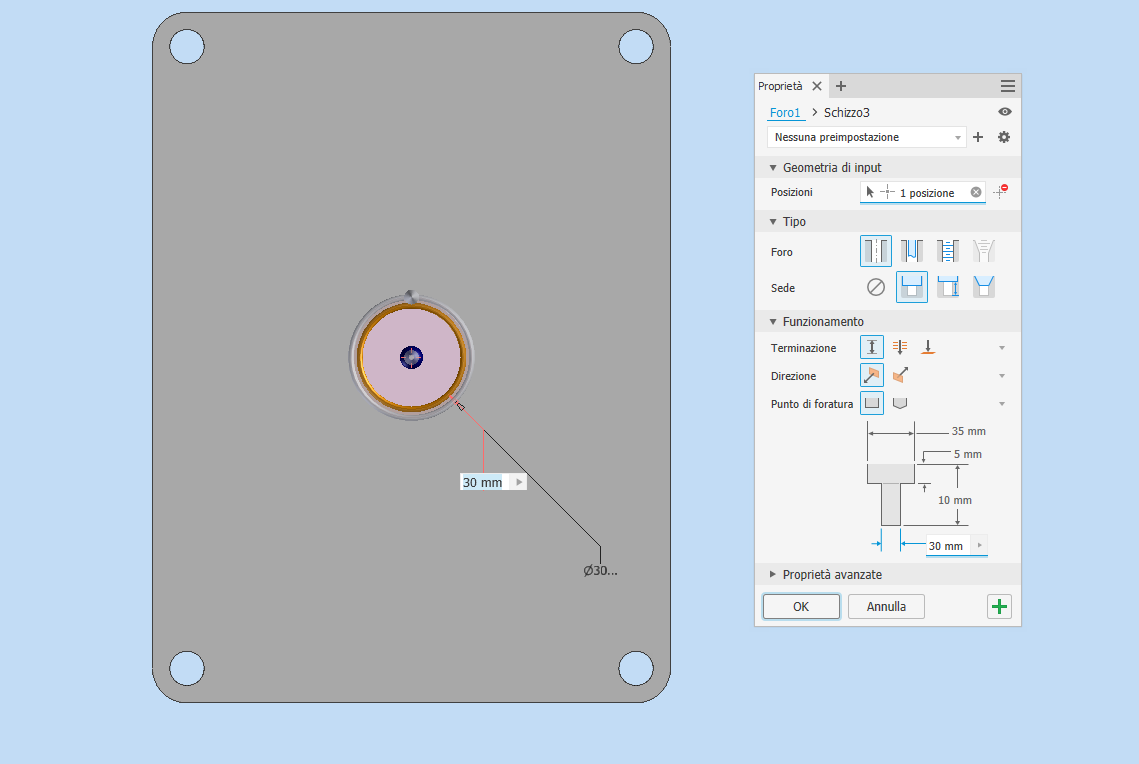Click the position selector arrow icon
The height and width of the screenshot is (764, 1139).
pyautogui.click(x=870, y=192)
